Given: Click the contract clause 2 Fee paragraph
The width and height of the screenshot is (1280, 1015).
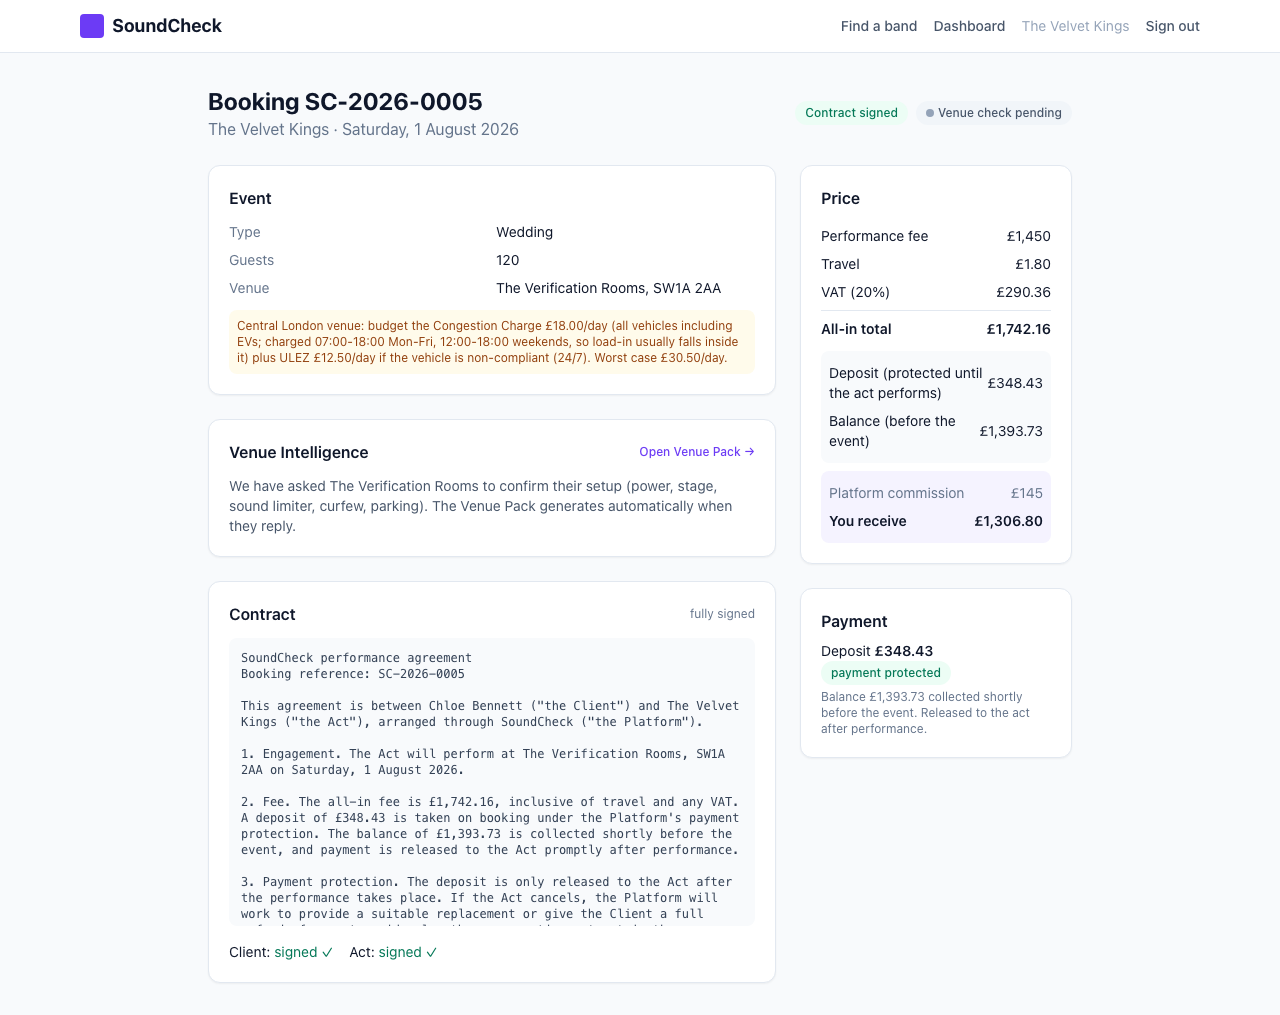Looking at the screenshot, I should coord(490,826).
